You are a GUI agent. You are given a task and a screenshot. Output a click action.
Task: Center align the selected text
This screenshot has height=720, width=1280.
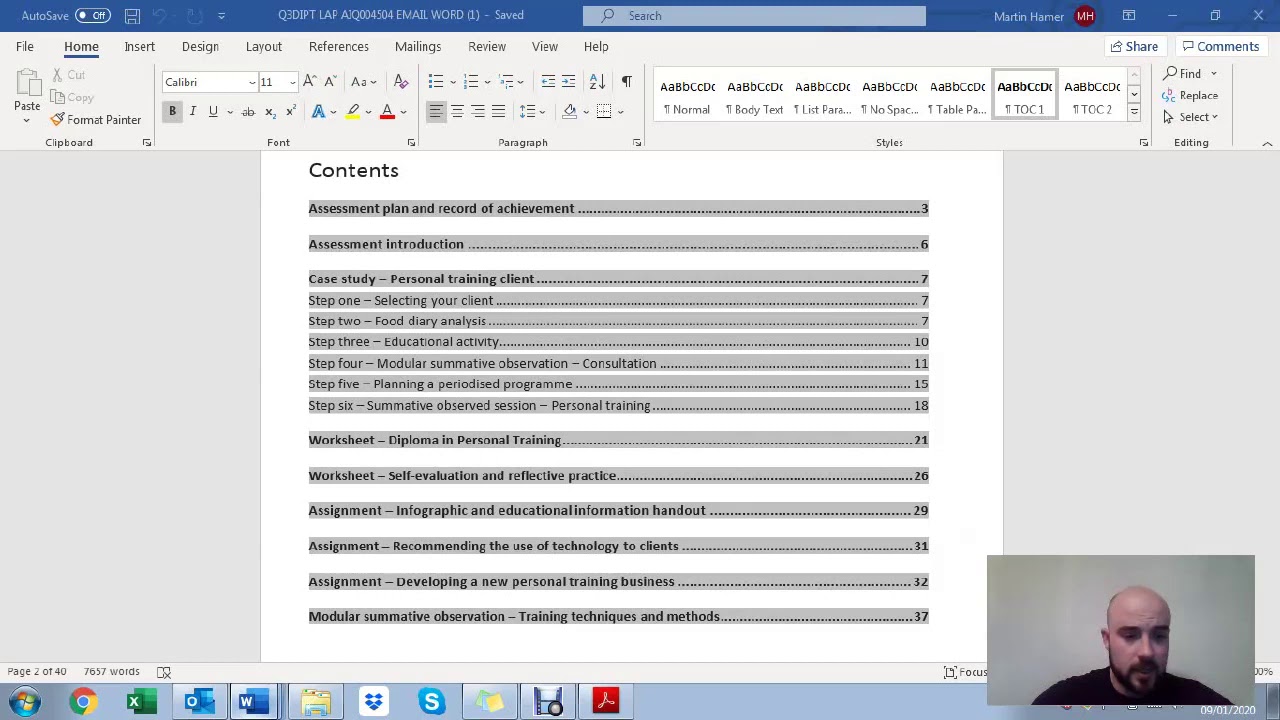457,111
